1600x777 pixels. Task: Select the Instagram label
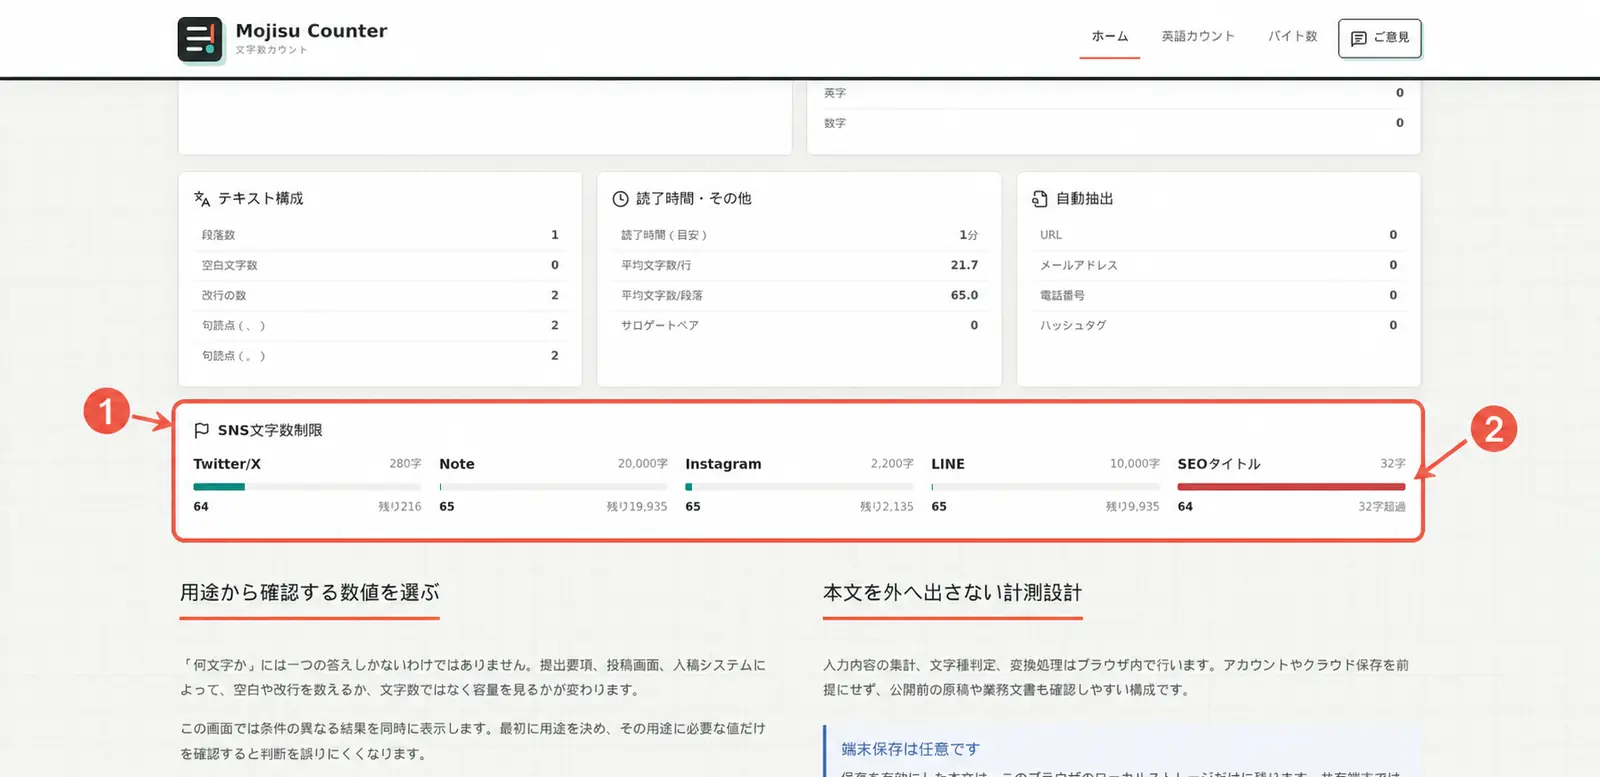click(x=723, y=464)
